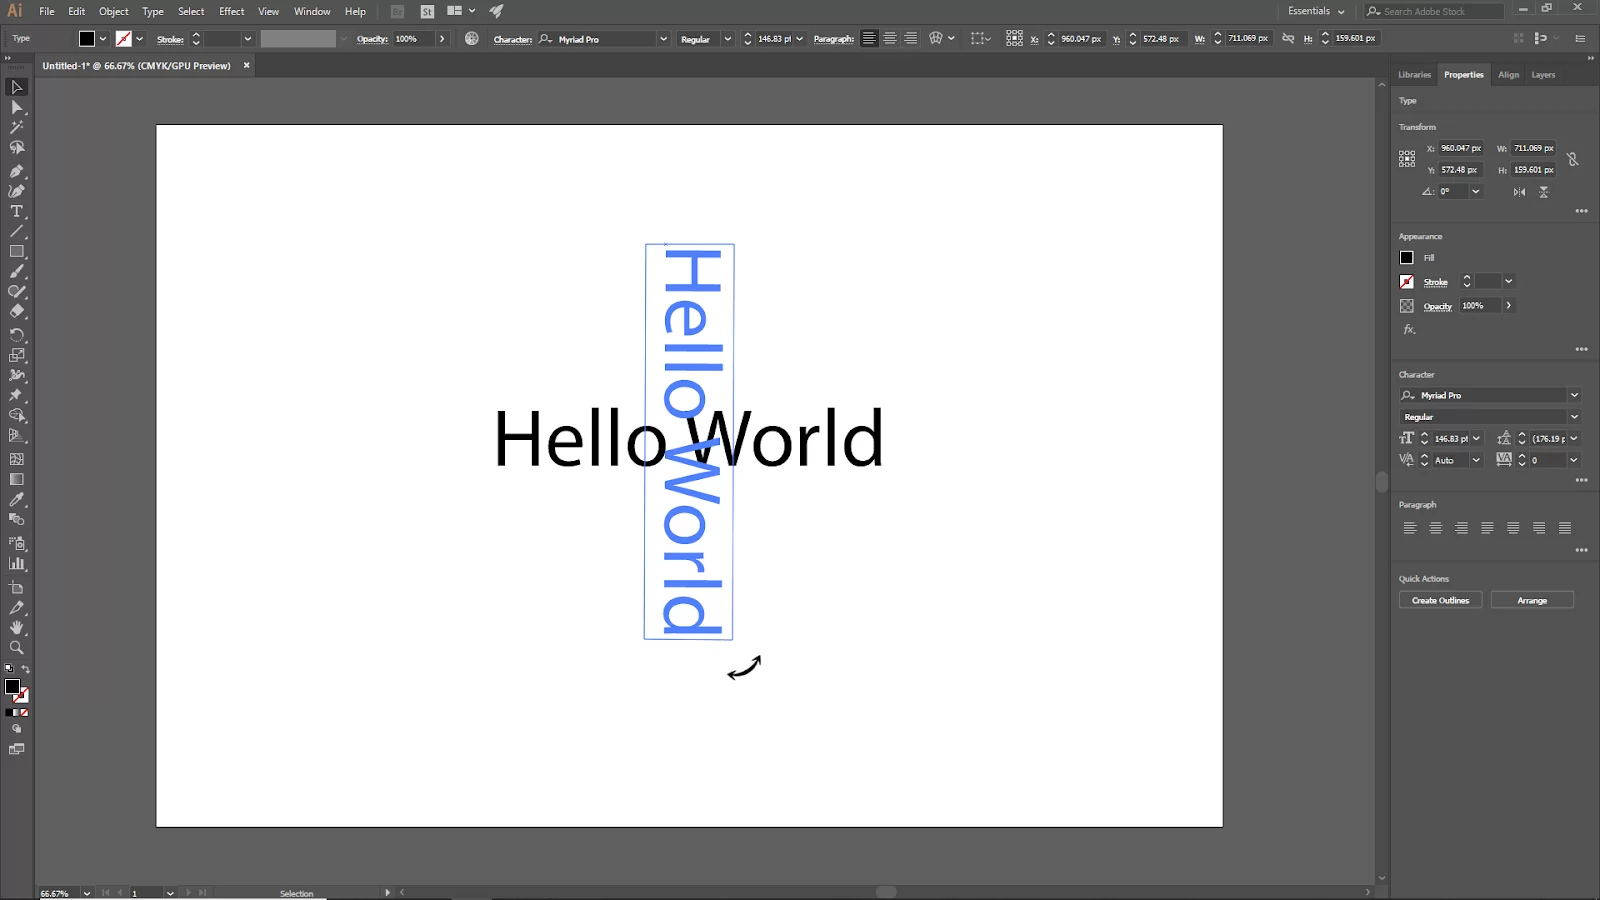Open leading value dropdown in Character section
1600x900 pixels.
pos(1574,438)
